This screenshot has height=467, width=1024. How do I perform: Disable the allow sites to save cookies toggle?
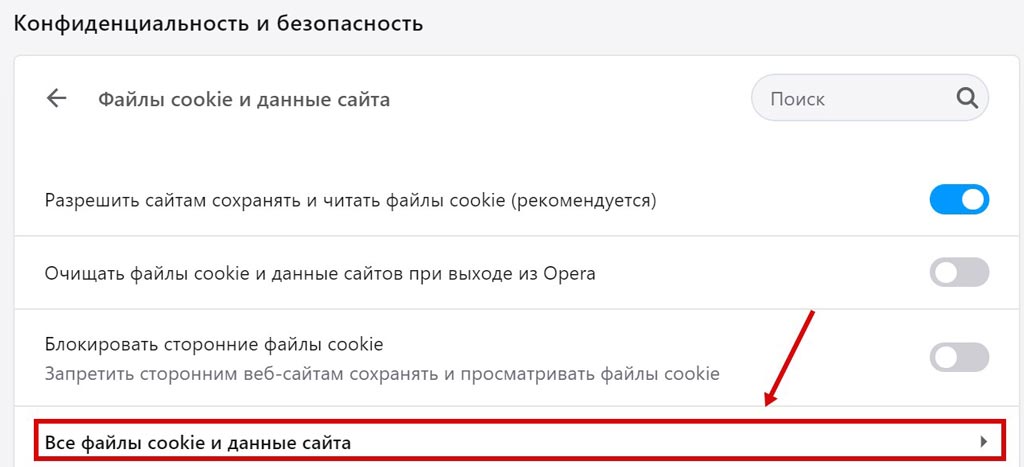click(x=959, y=200)
